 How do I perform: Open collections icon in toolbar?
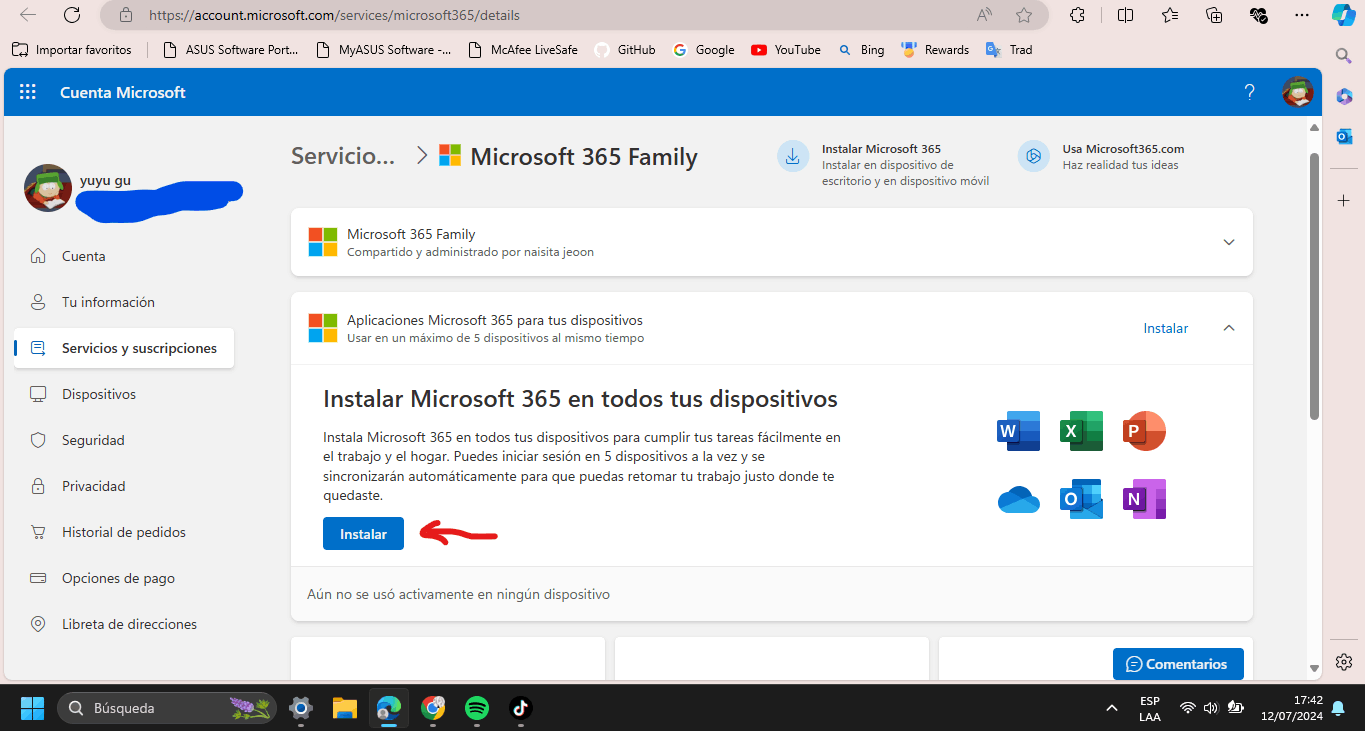pos(1214,15)
